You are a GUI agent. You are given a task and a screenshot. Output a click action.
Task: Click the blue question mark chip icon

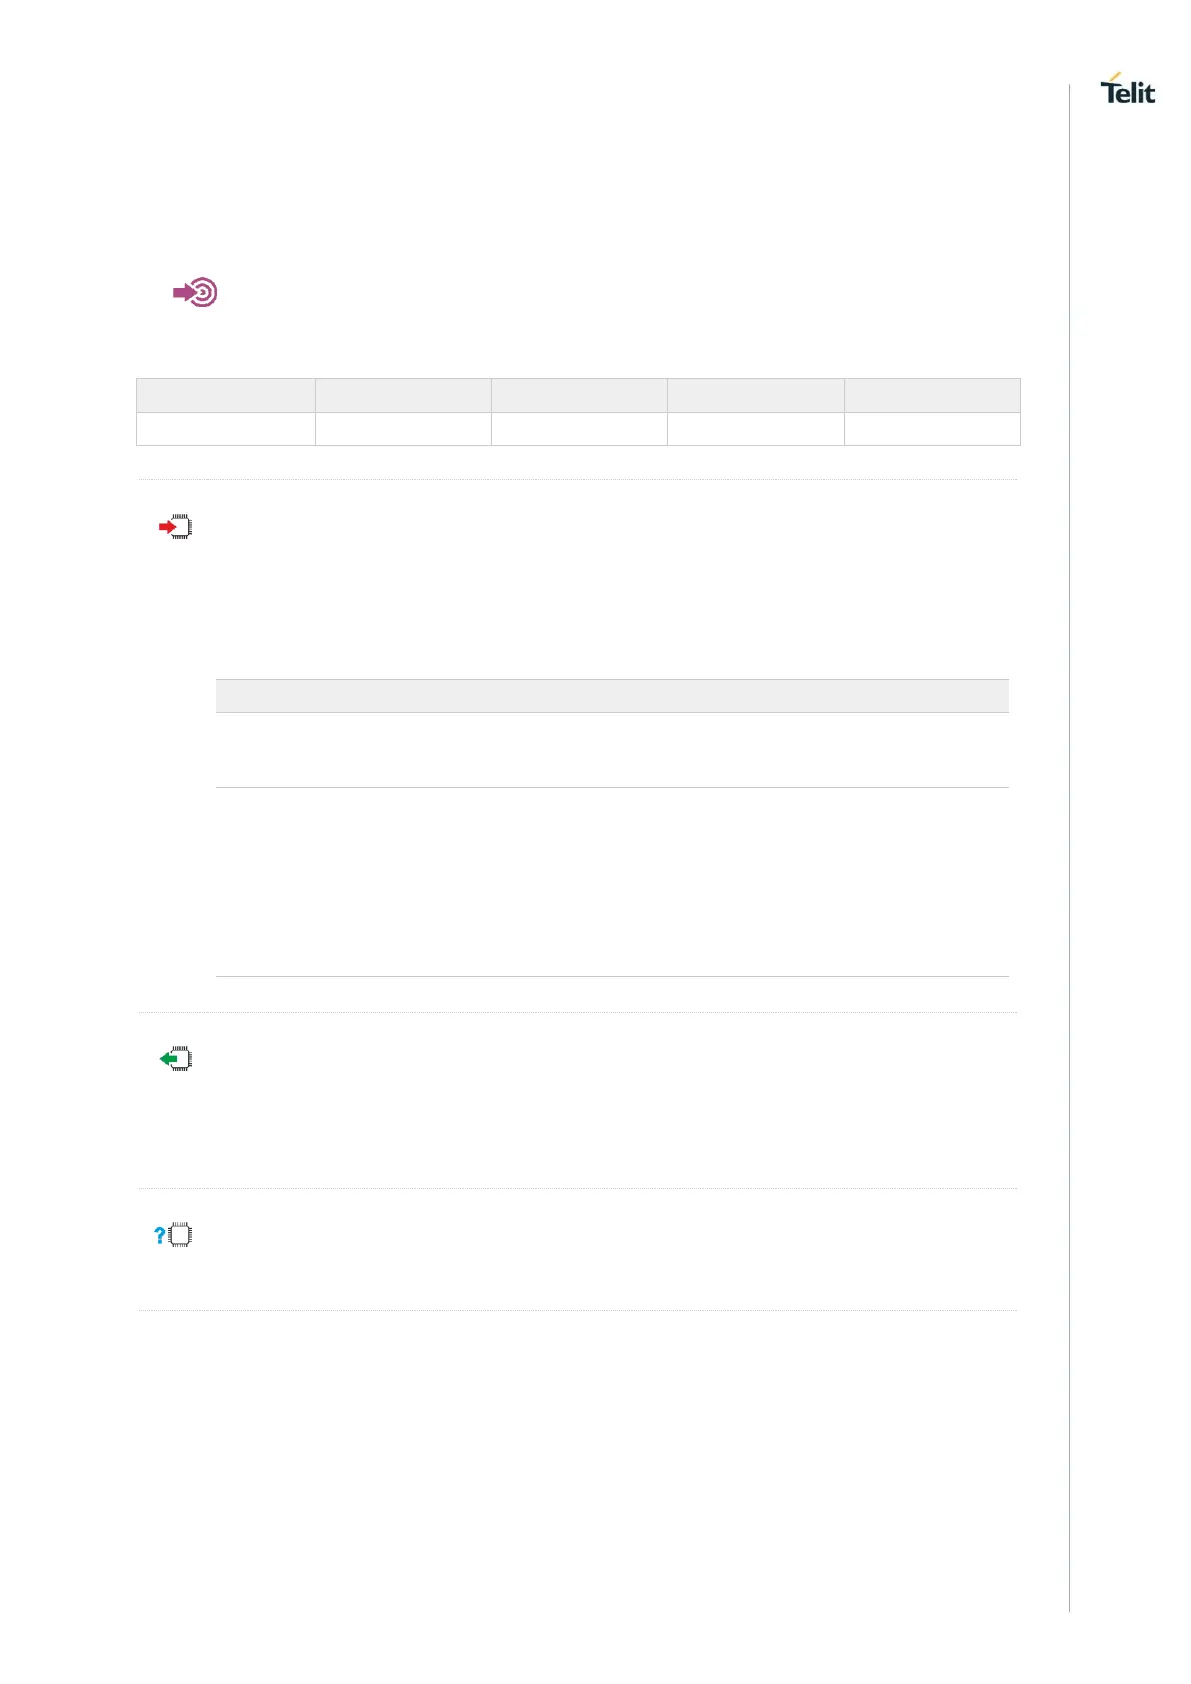(173, 1235)
